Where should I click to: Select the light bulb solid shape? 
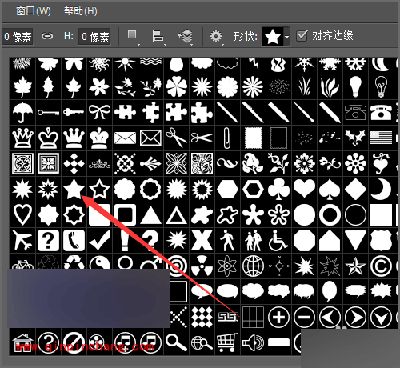click(x=355, y=87)
